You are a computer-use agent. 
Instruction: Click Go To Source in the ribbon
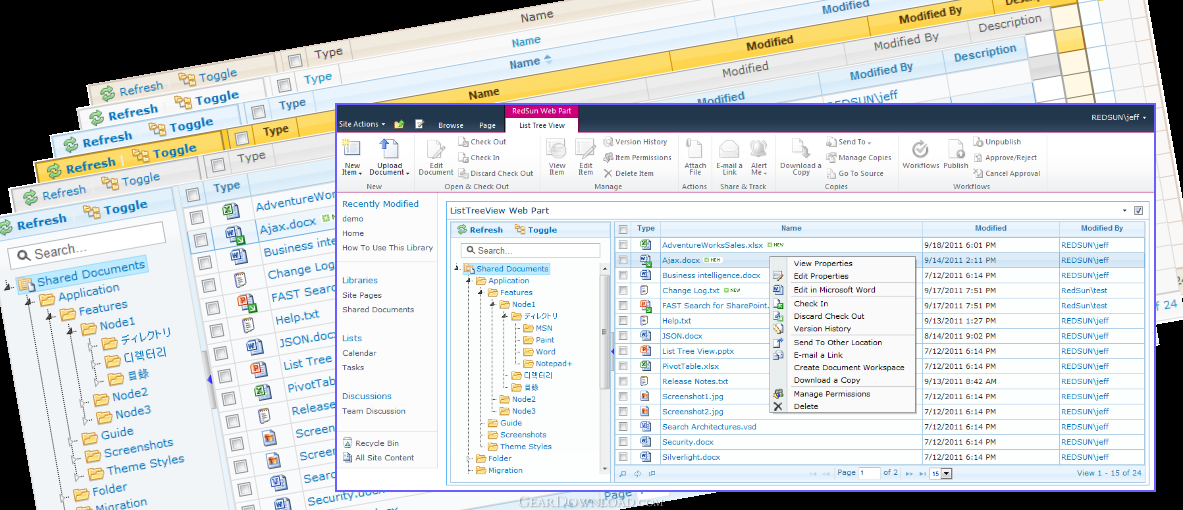pos(856,173)
